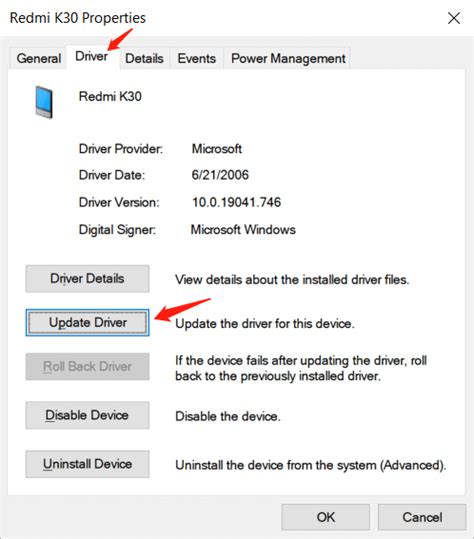Go to the Events tab
This screenshot has width=474, height=539.
pos(197,58)
